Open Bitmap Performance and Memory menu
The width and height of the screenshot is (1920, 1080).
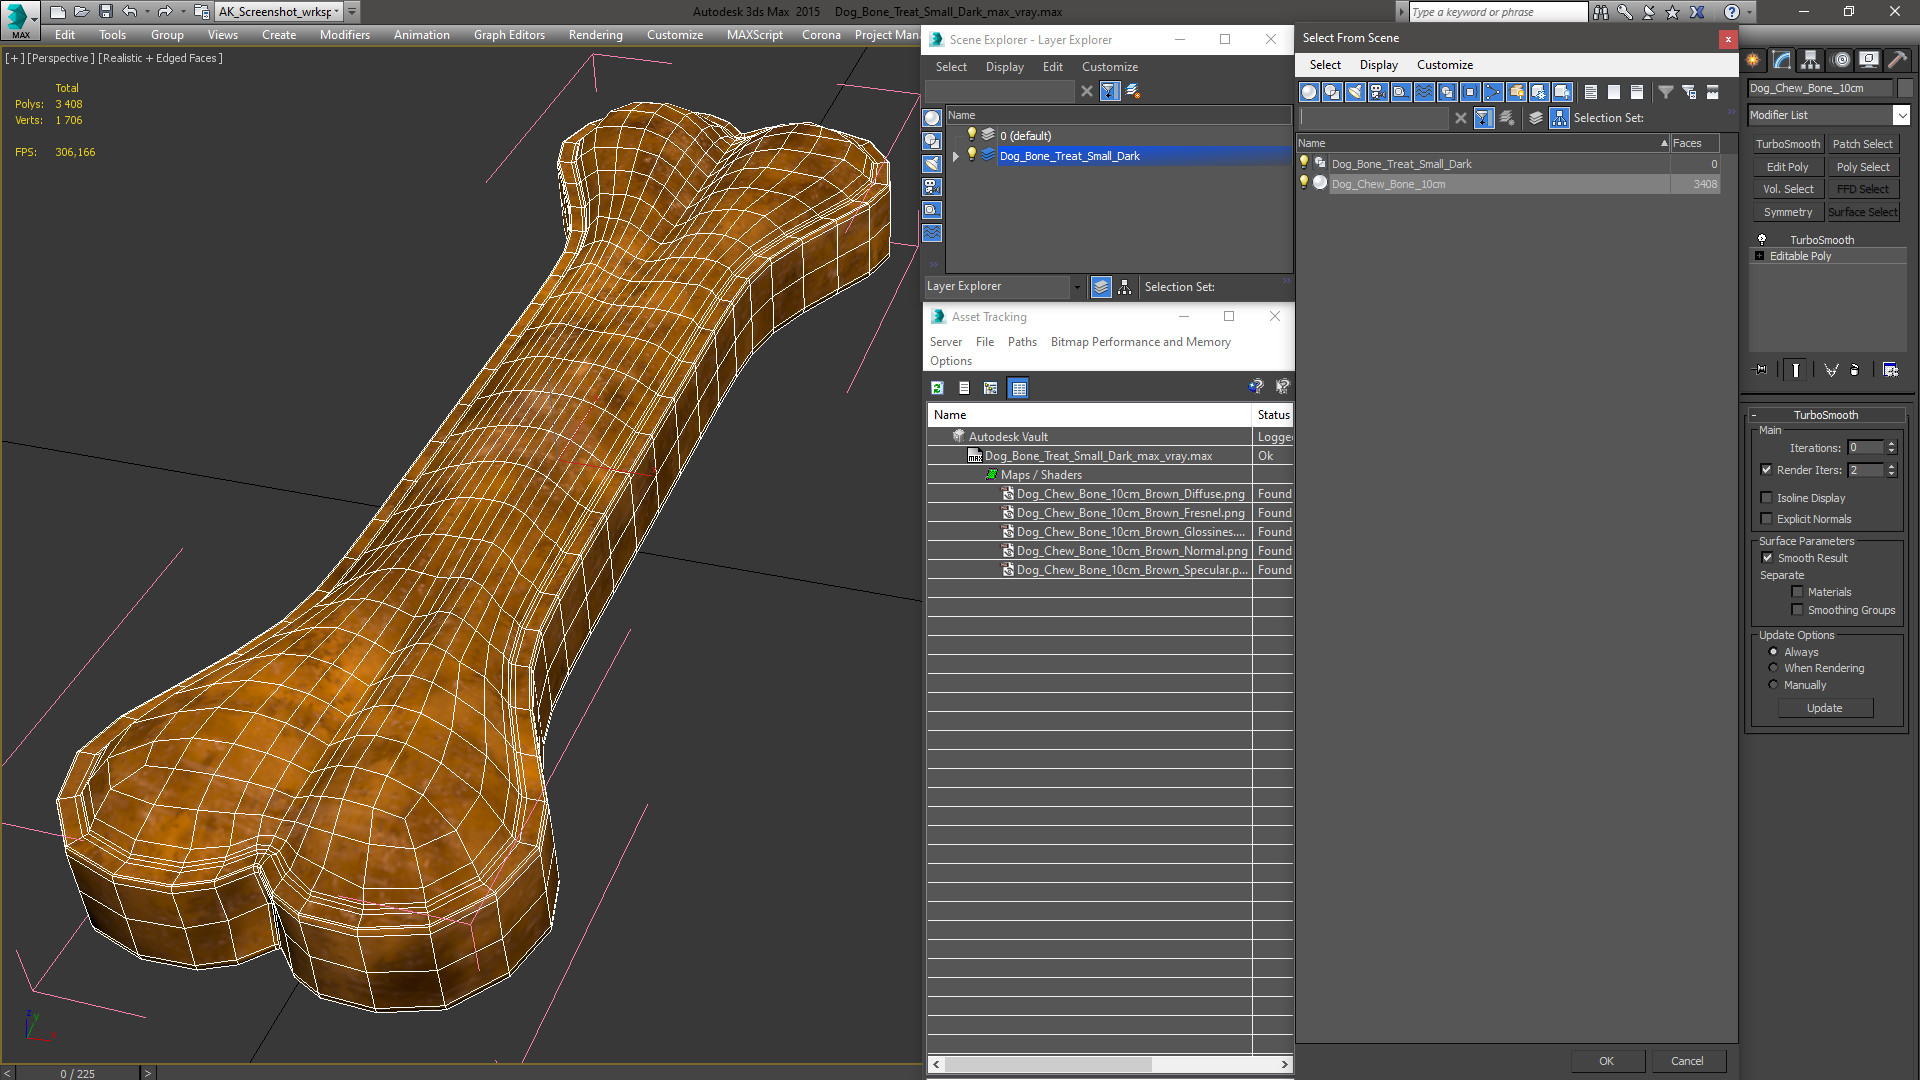[x=1140, y=342]
